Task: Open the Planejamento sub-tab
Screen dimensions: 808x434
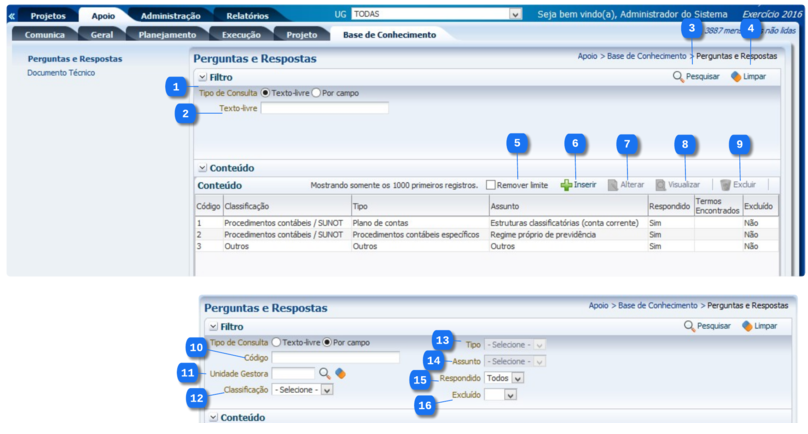Action: pos(167,34)
